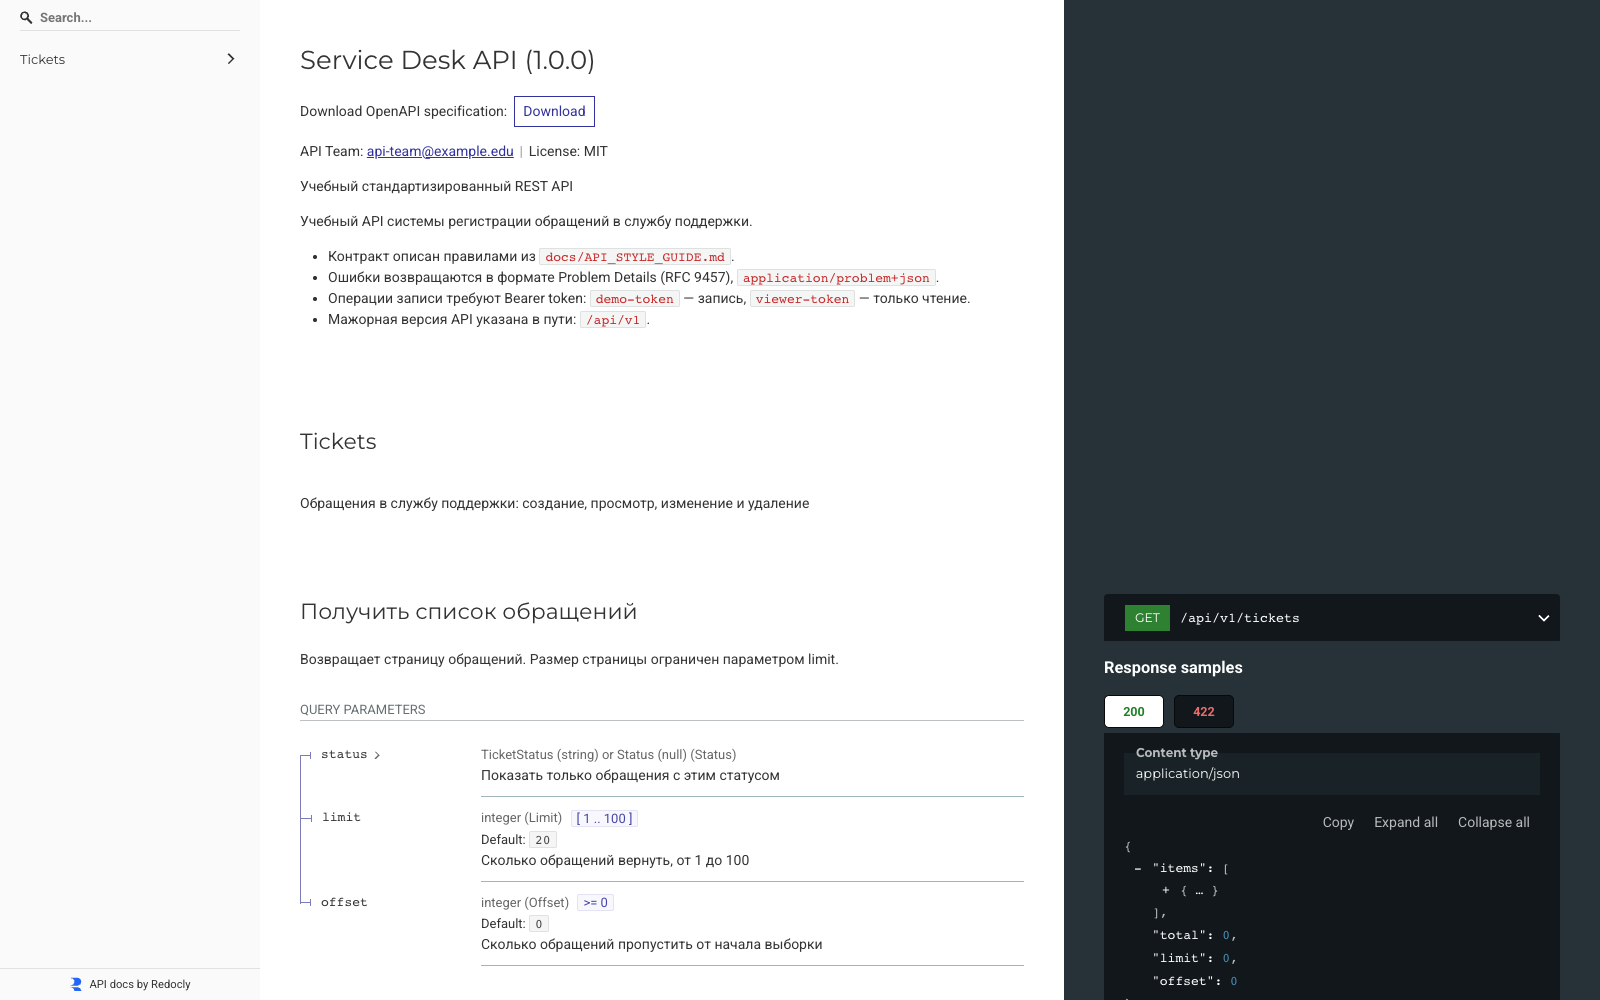Click the Tickets section heading
1600x1000 pixels.
point(338,441)
